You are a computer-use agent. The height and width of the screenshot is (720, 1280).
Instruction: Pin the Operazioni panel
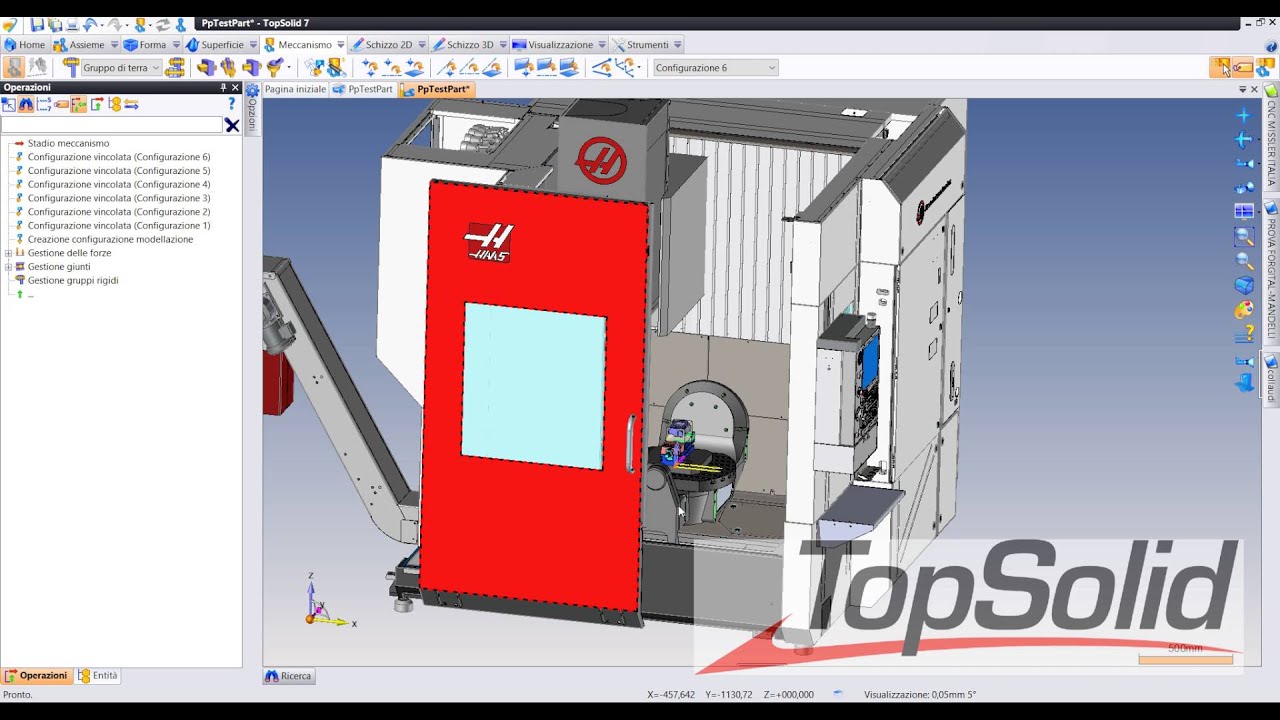[x=223, y=88]
